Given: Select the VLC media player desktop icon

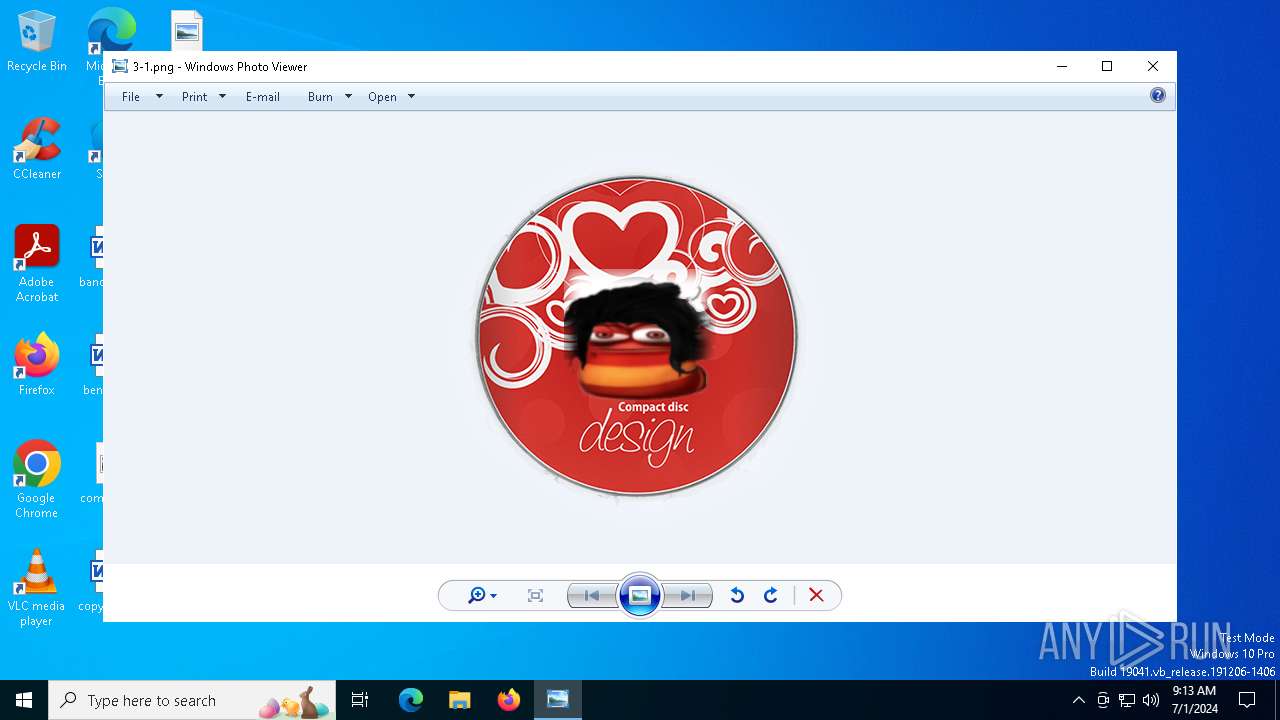Looking at the screenshot, I should click(x=37, y=588).
